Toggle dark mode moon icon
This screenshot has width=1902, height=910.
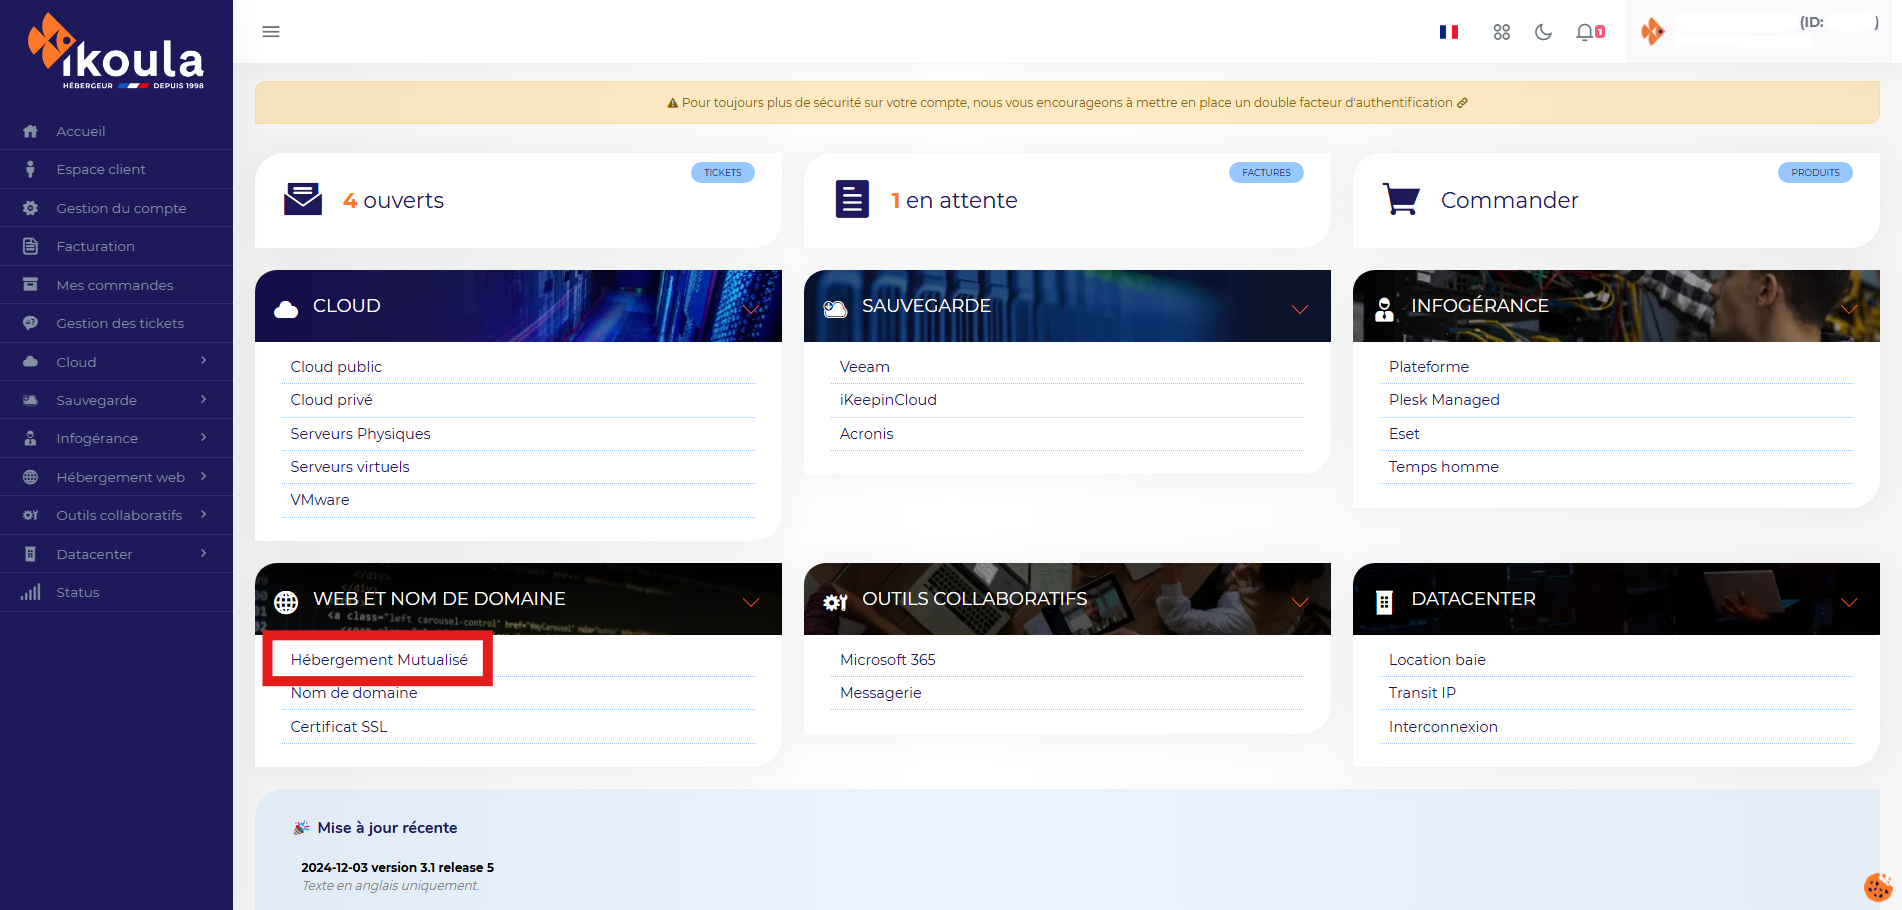click(x=1543, y=32)
